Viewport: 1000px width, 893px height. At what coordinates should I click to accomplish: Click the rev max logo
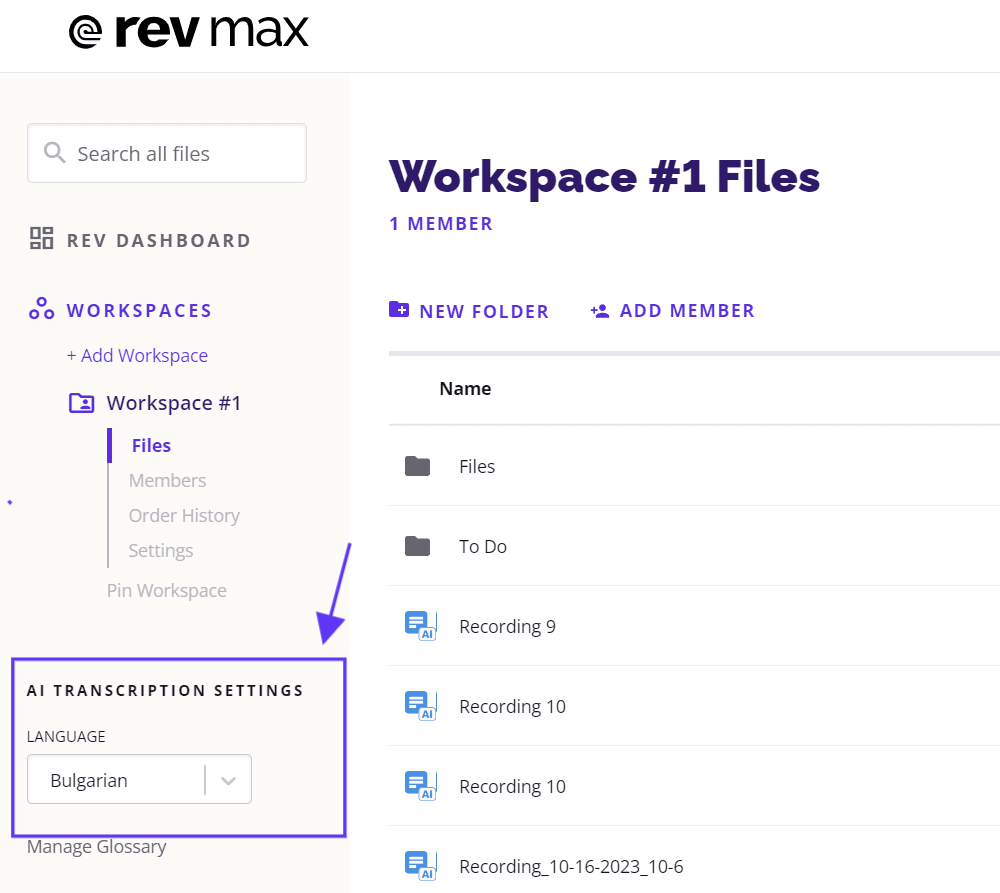[189, 31]
